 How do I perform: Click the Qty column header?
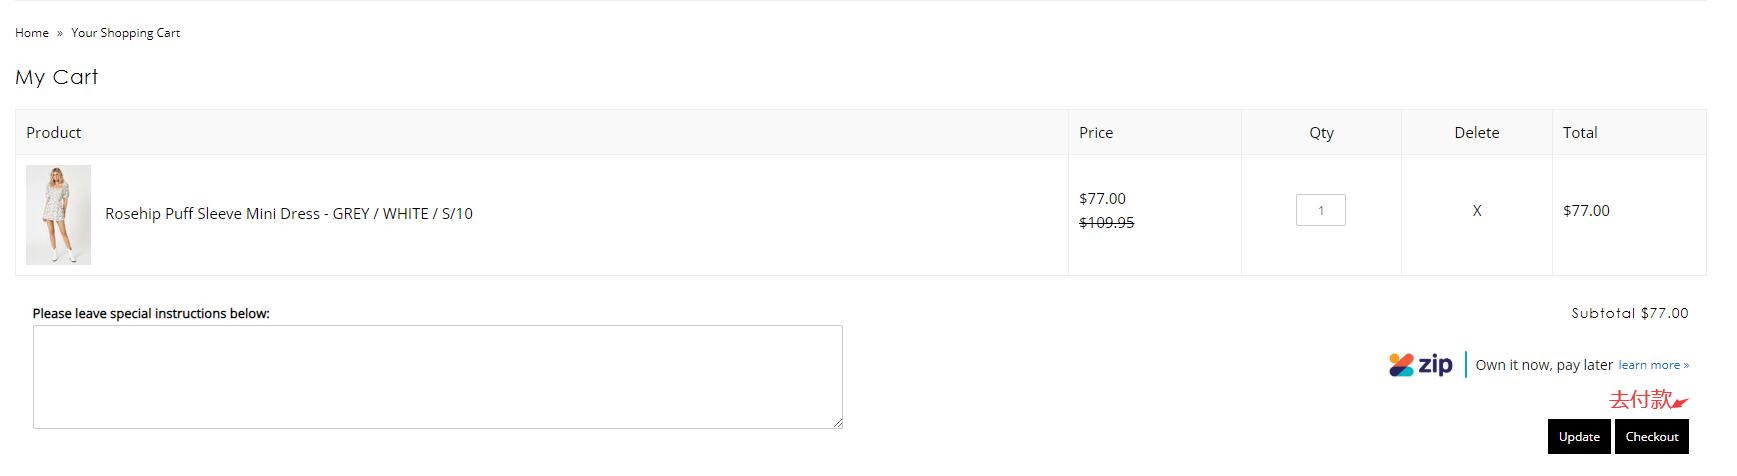pos(1321,133)
